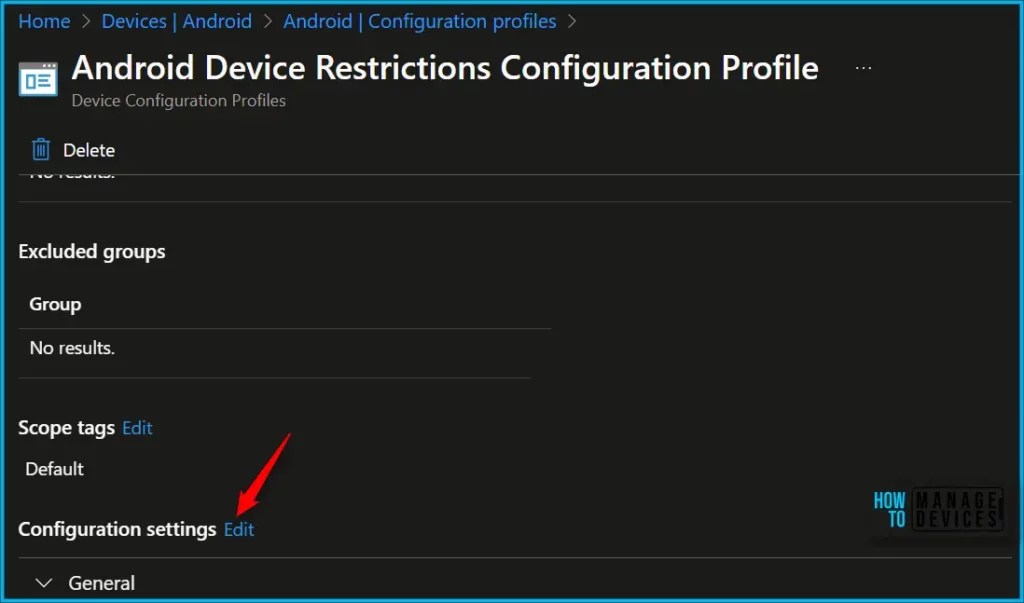Select the Default scope tag entry
1024x603 pixels.
54,468
